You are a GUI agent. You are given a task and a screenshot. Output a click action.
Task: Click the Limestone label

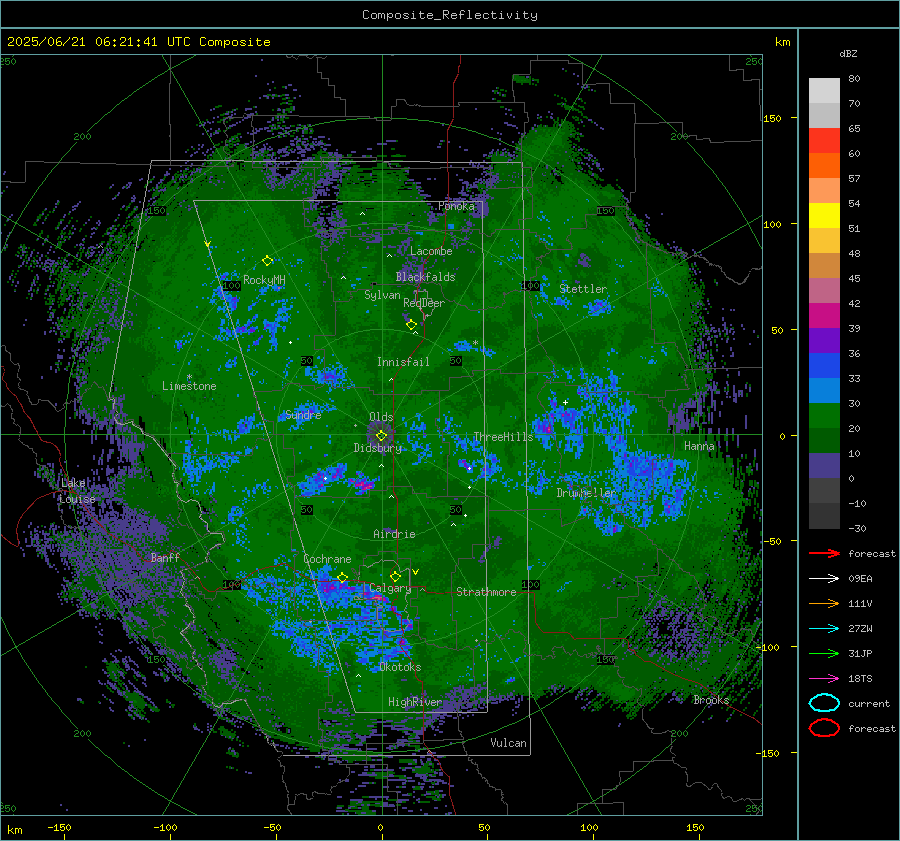189,386
